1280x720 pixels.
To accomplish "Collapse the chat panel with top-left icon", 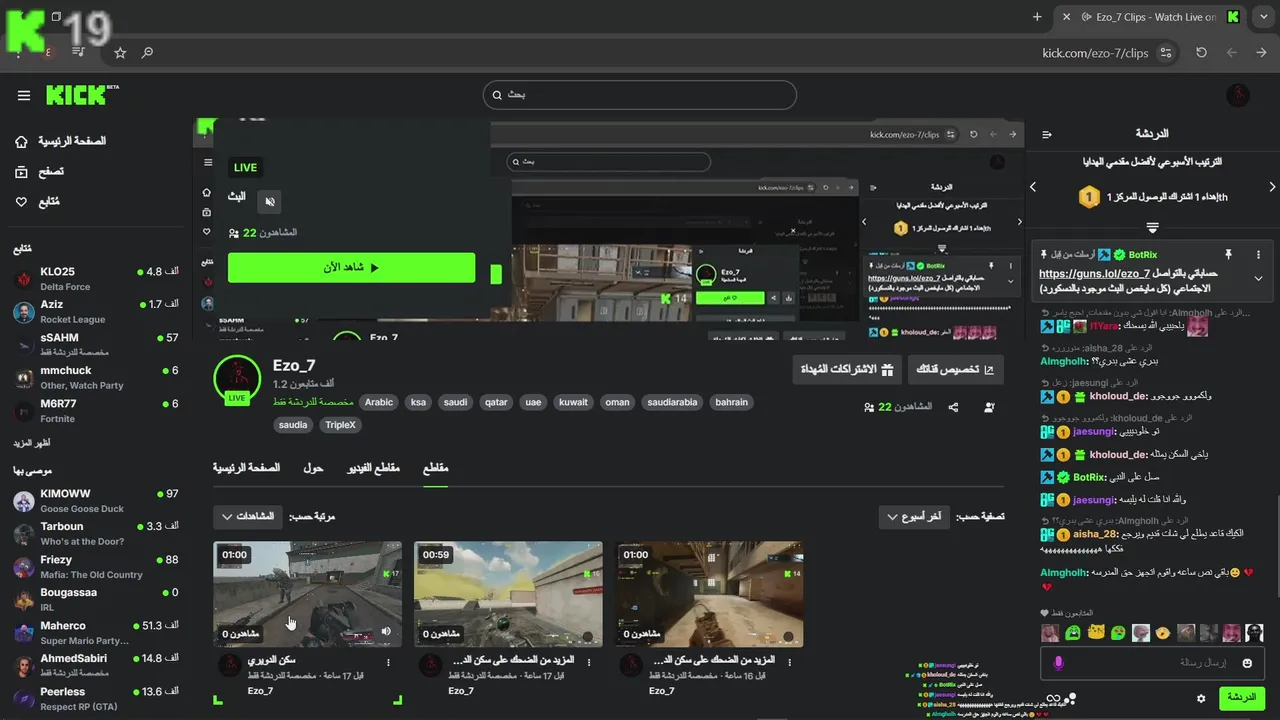I will tap(1046, 134).
